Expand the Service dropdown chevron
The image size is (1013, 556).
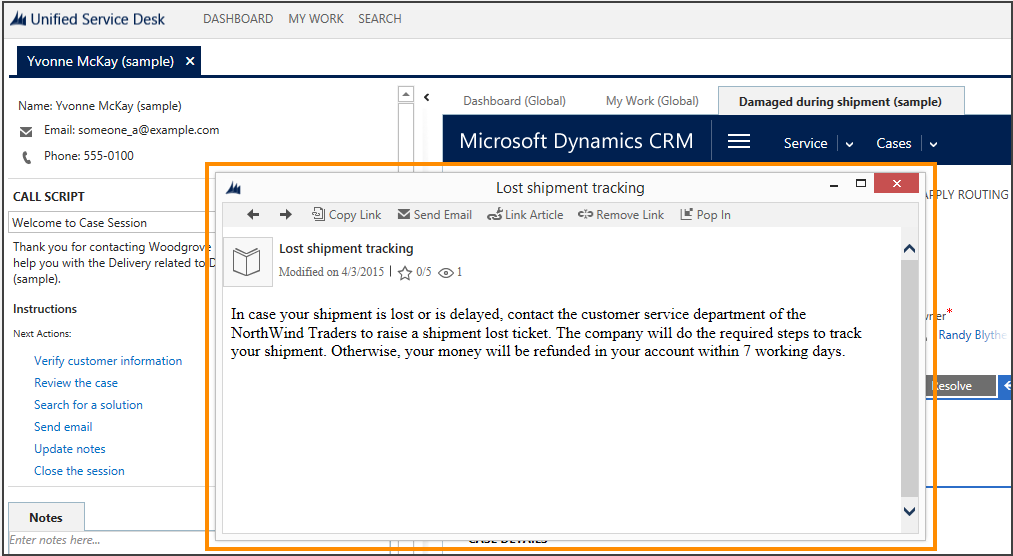point(850,144)
